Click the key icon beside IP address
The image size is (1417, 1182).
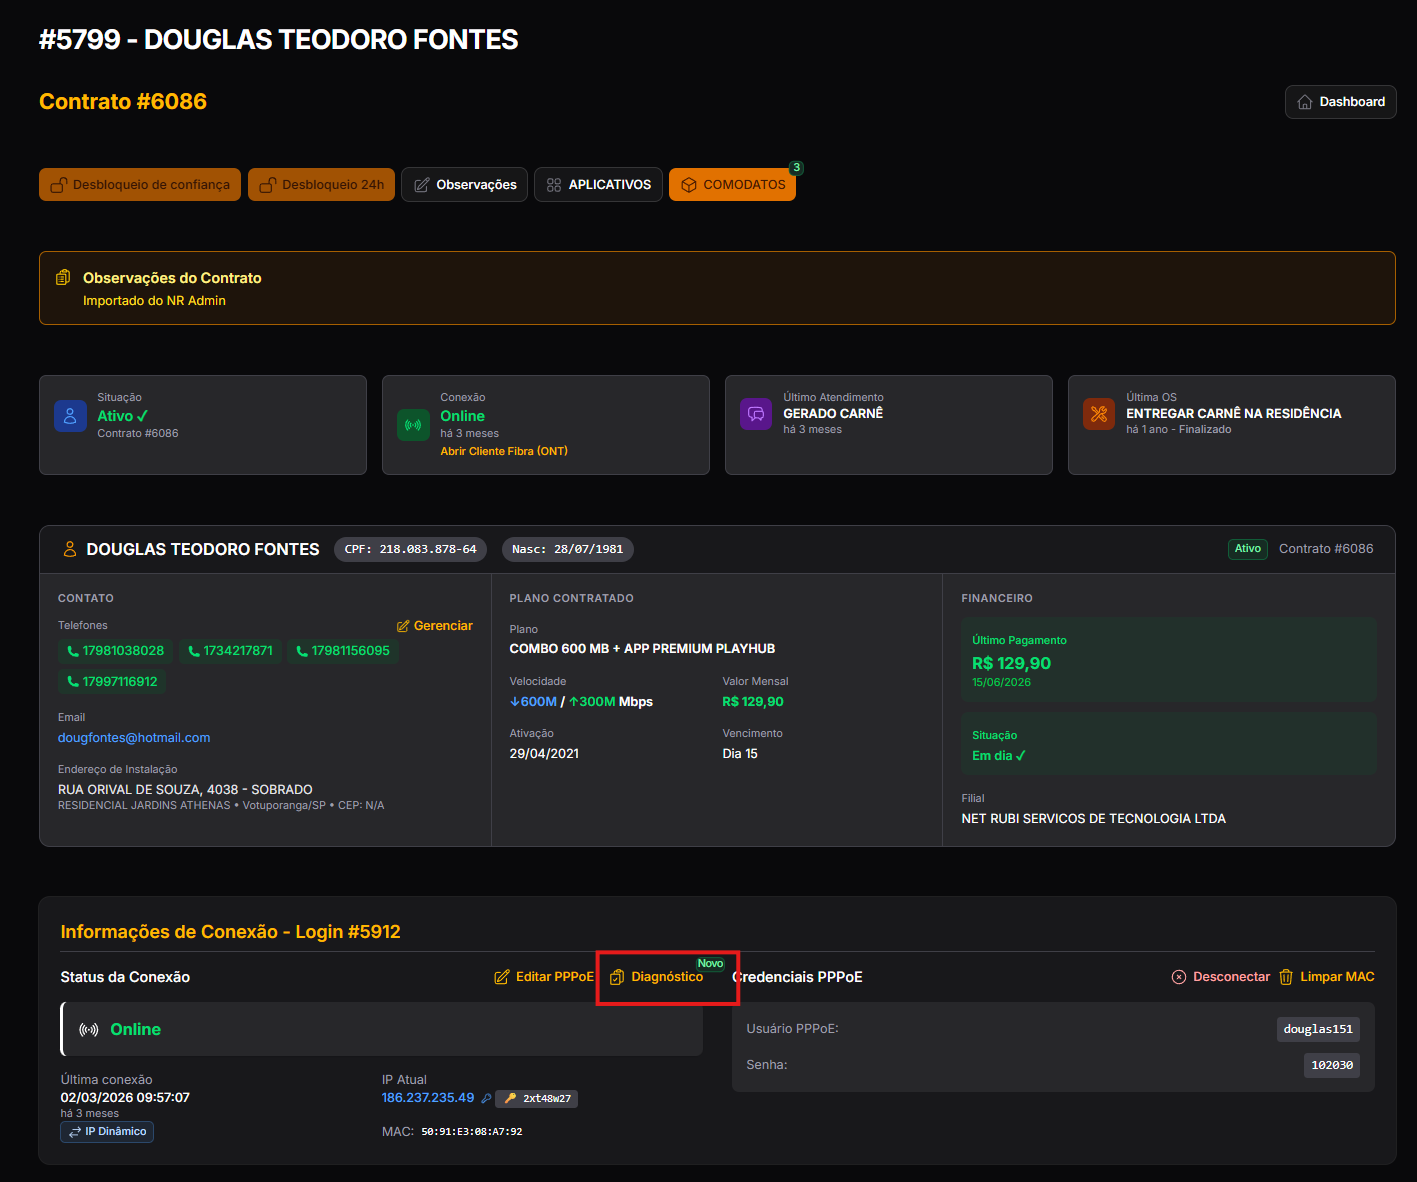point(486,1098)
